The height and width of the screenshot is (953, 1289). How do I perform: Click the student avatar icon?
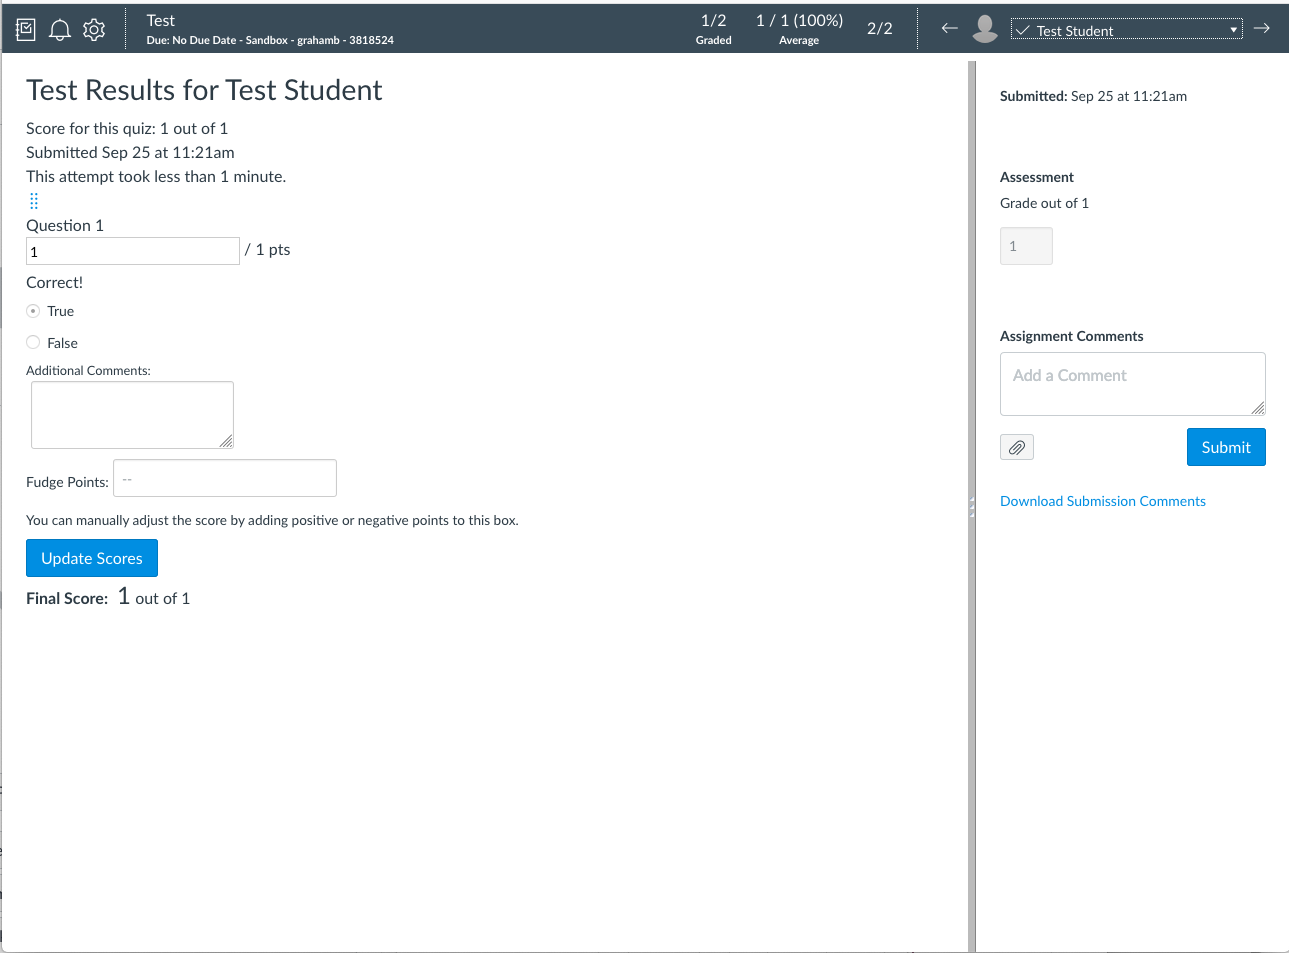985,29
